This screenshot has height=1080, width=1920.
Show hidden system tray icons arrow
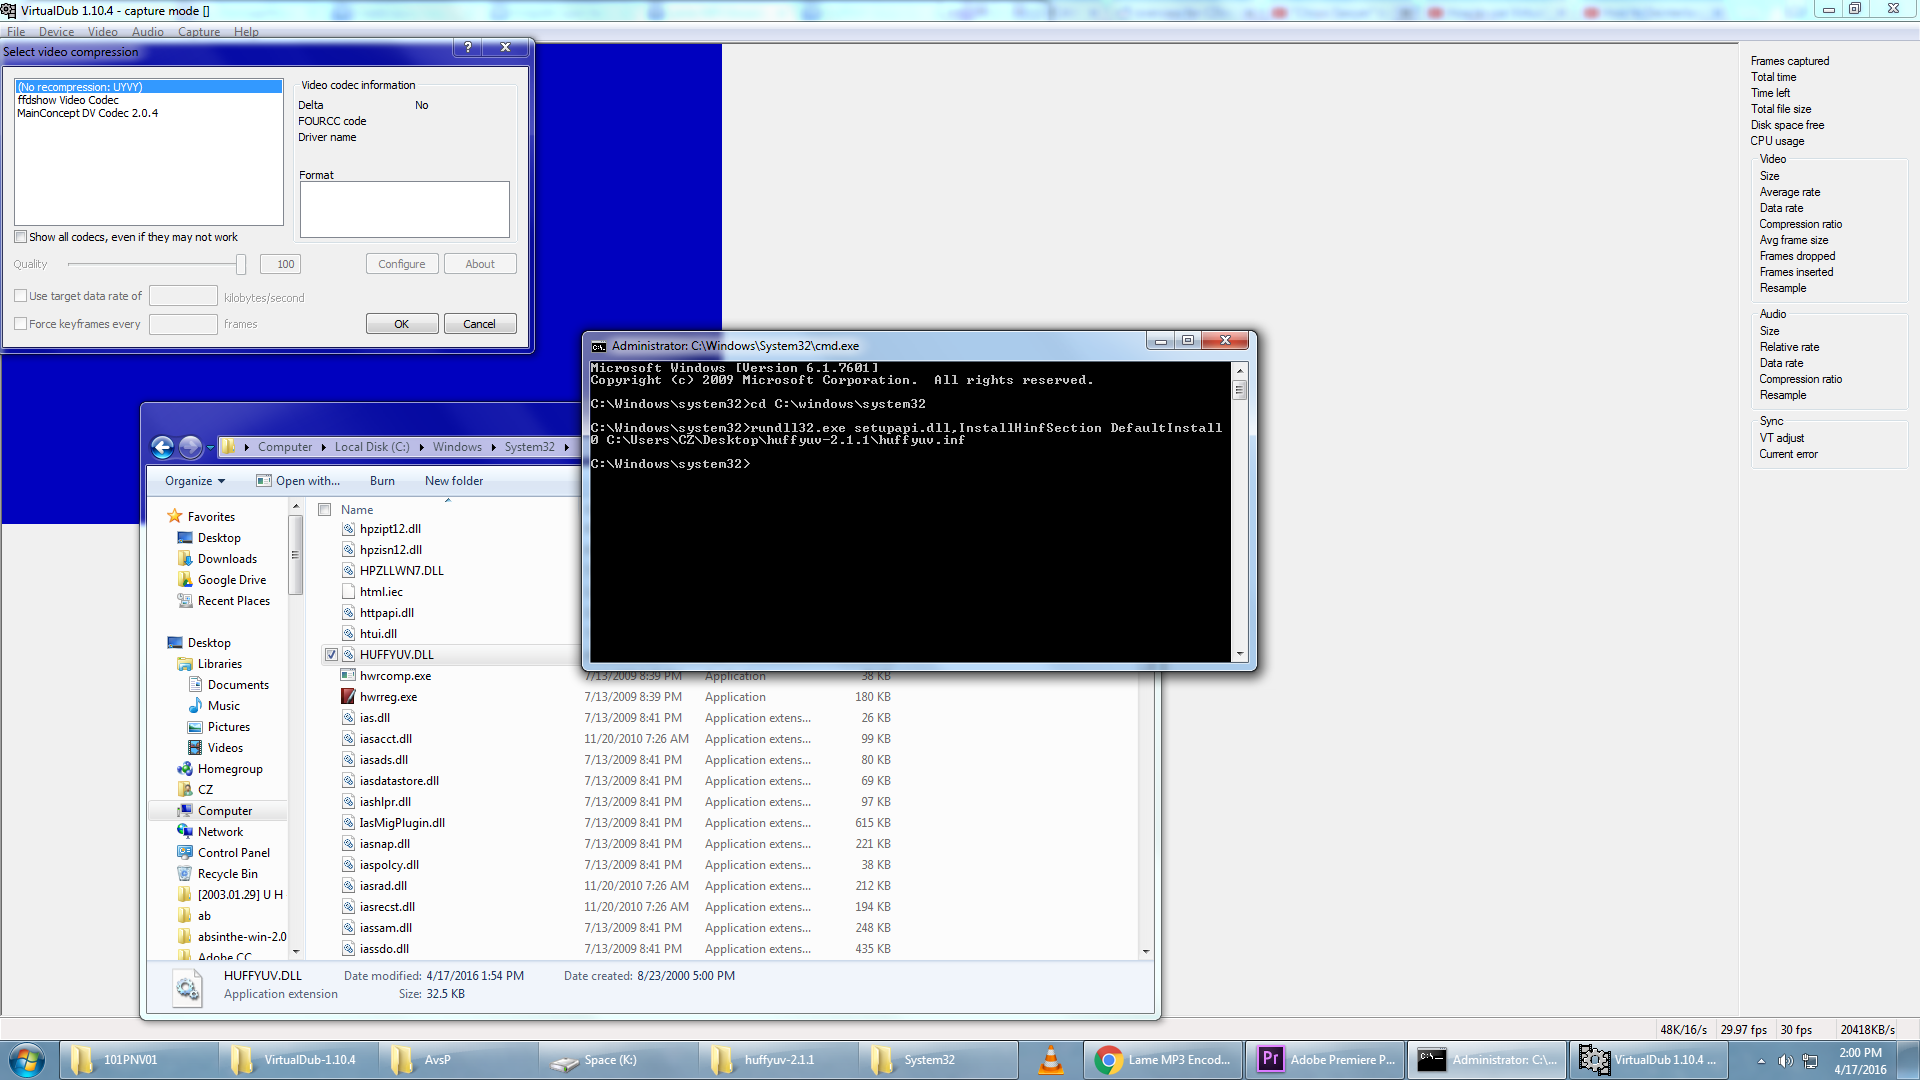(1761, 1061)
